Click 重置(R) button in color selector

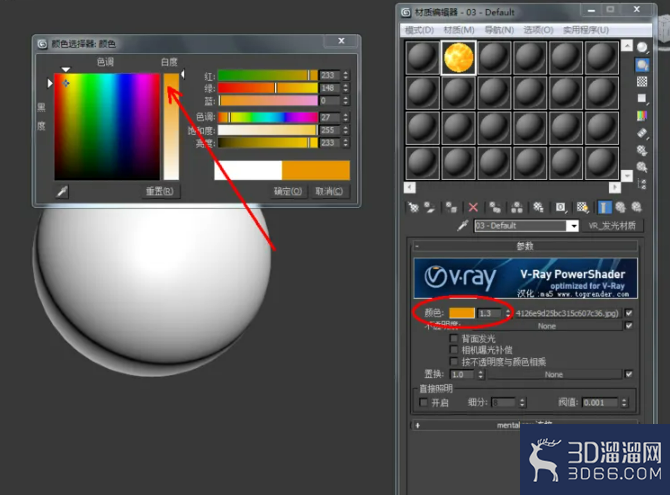159,191
